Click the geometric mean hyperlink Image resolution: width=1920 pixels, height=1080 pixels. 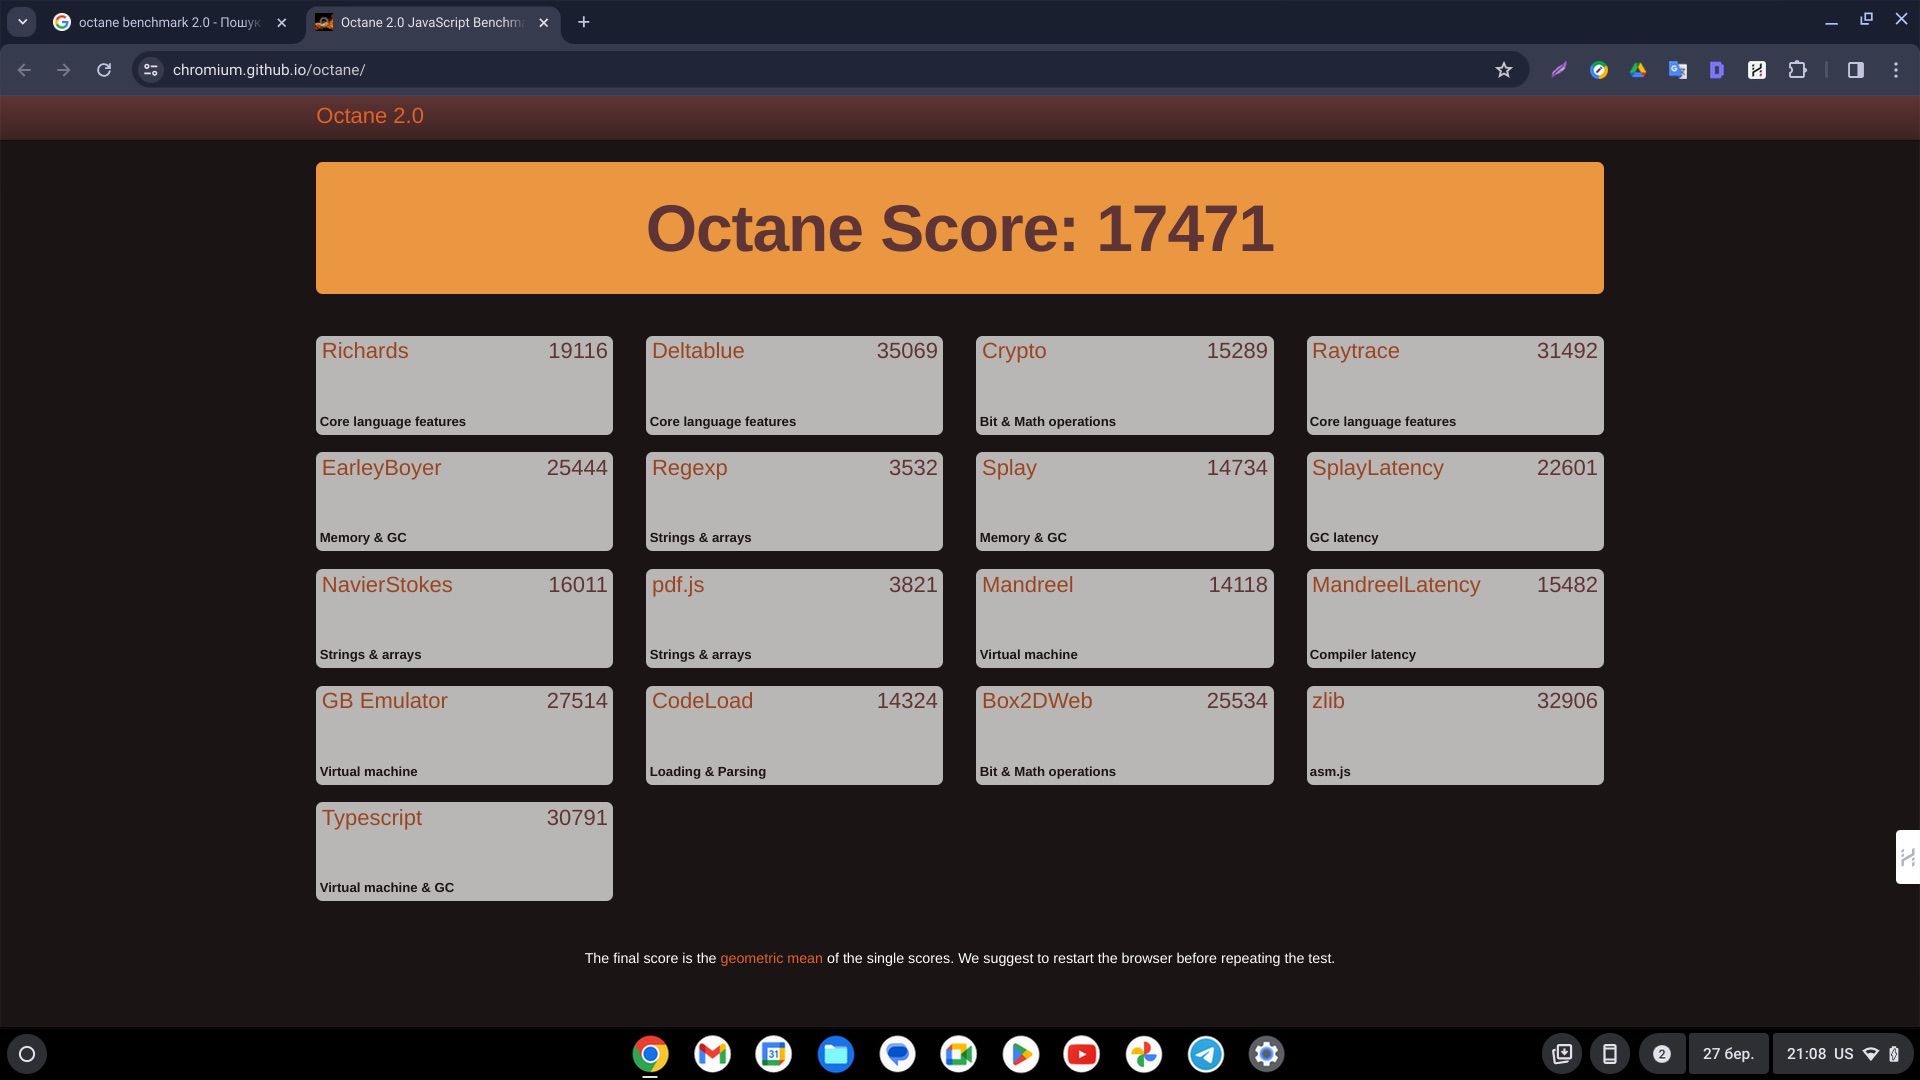771,957
